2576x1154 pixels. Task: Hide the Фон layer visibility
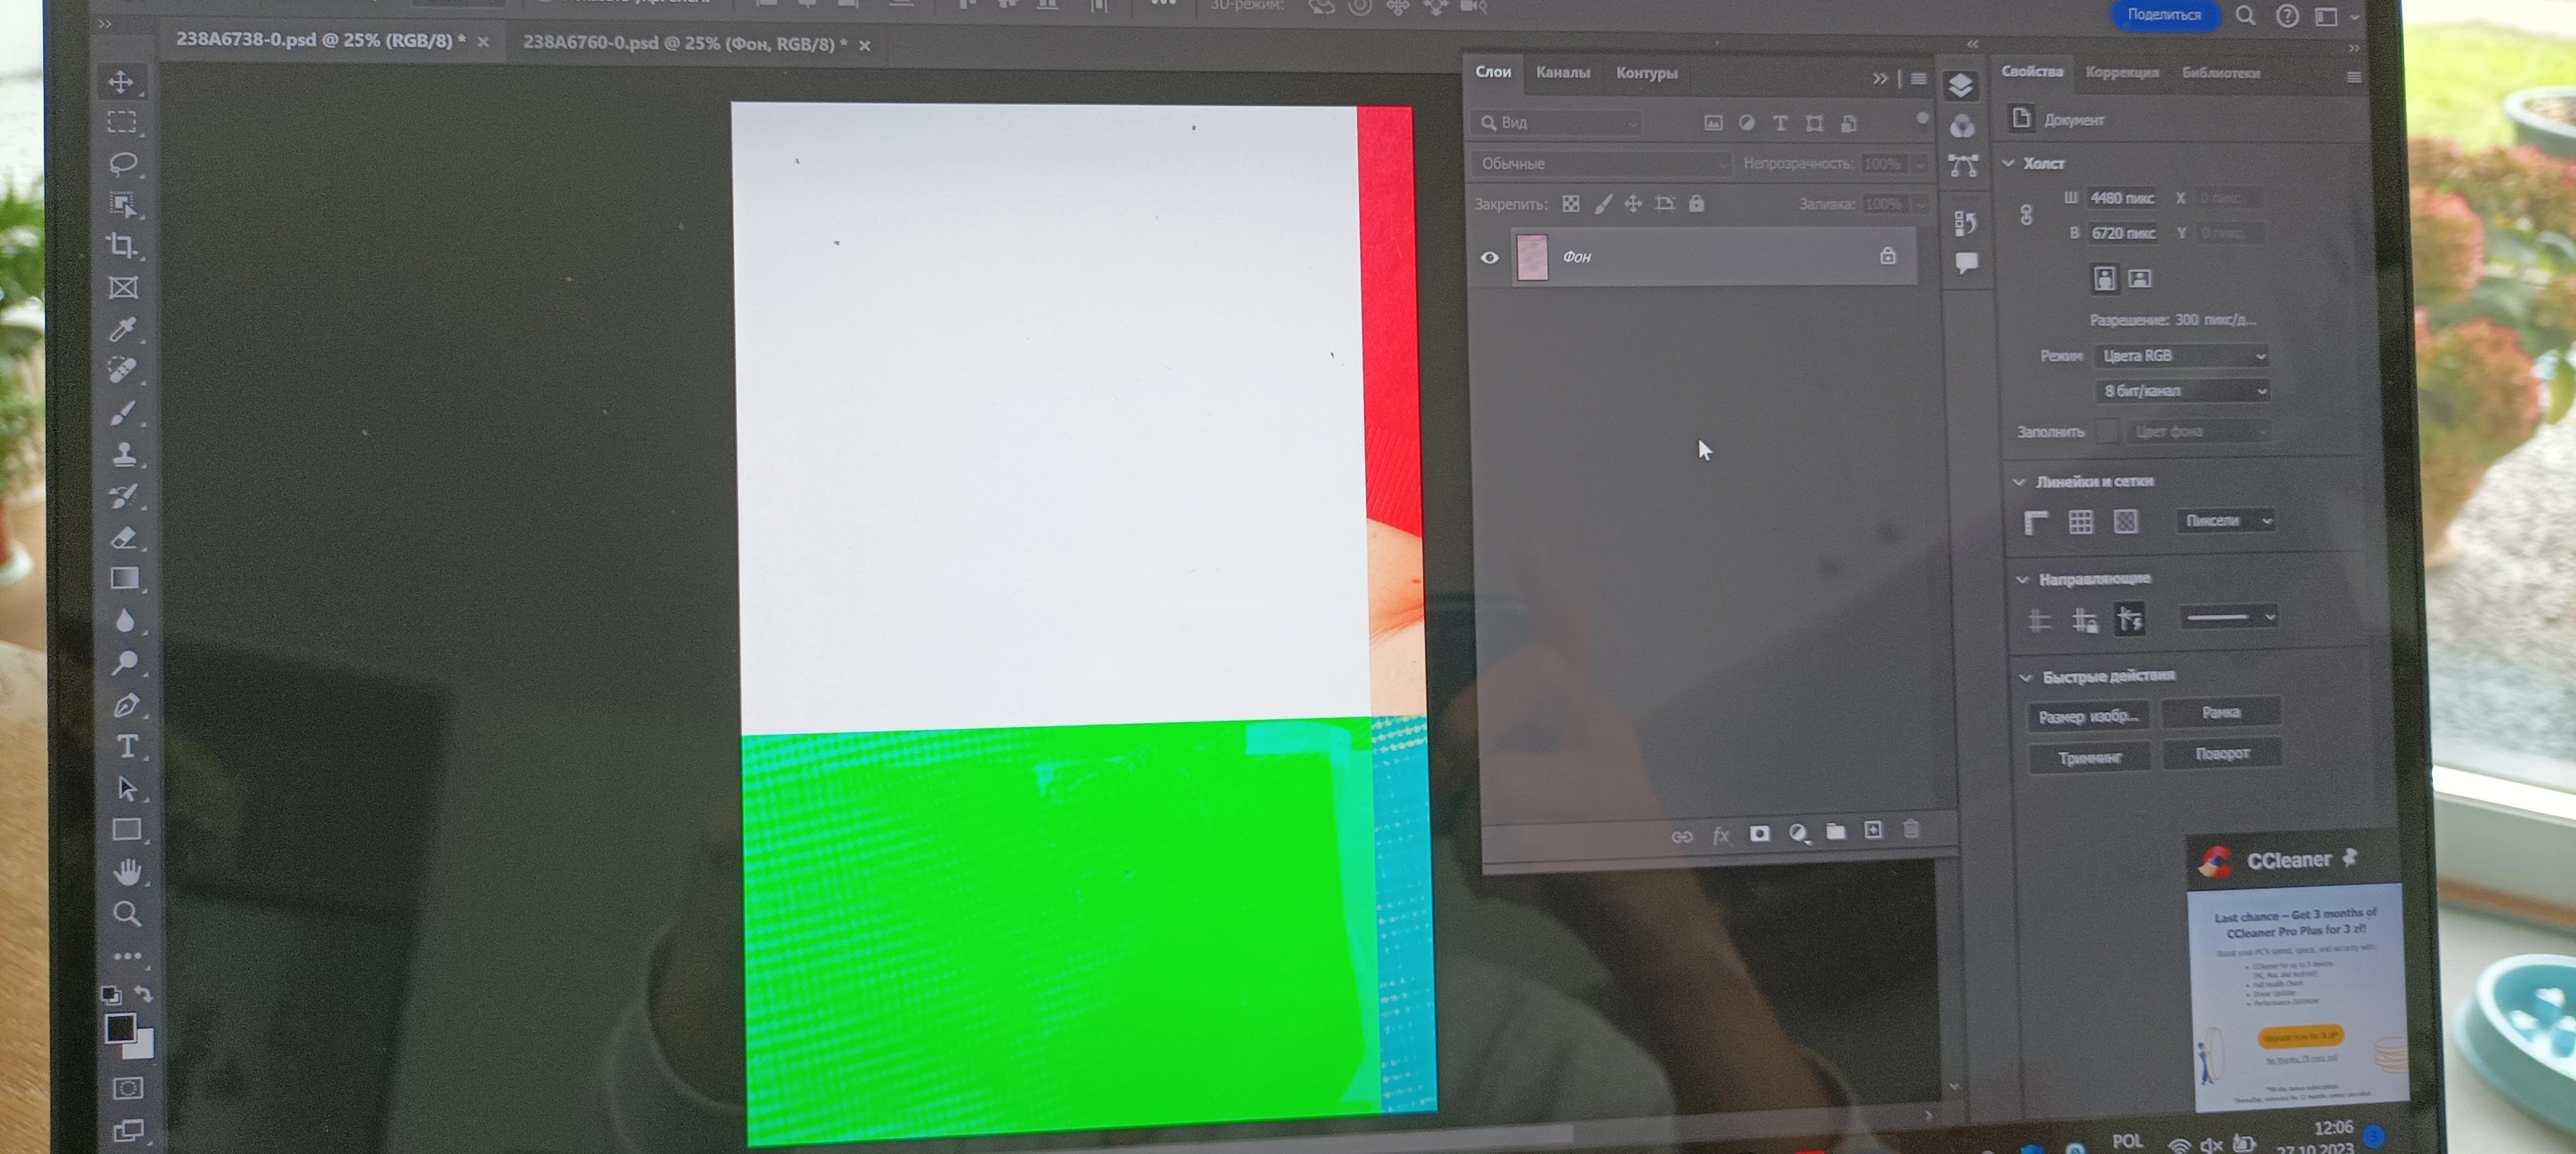coord(1489,258)
